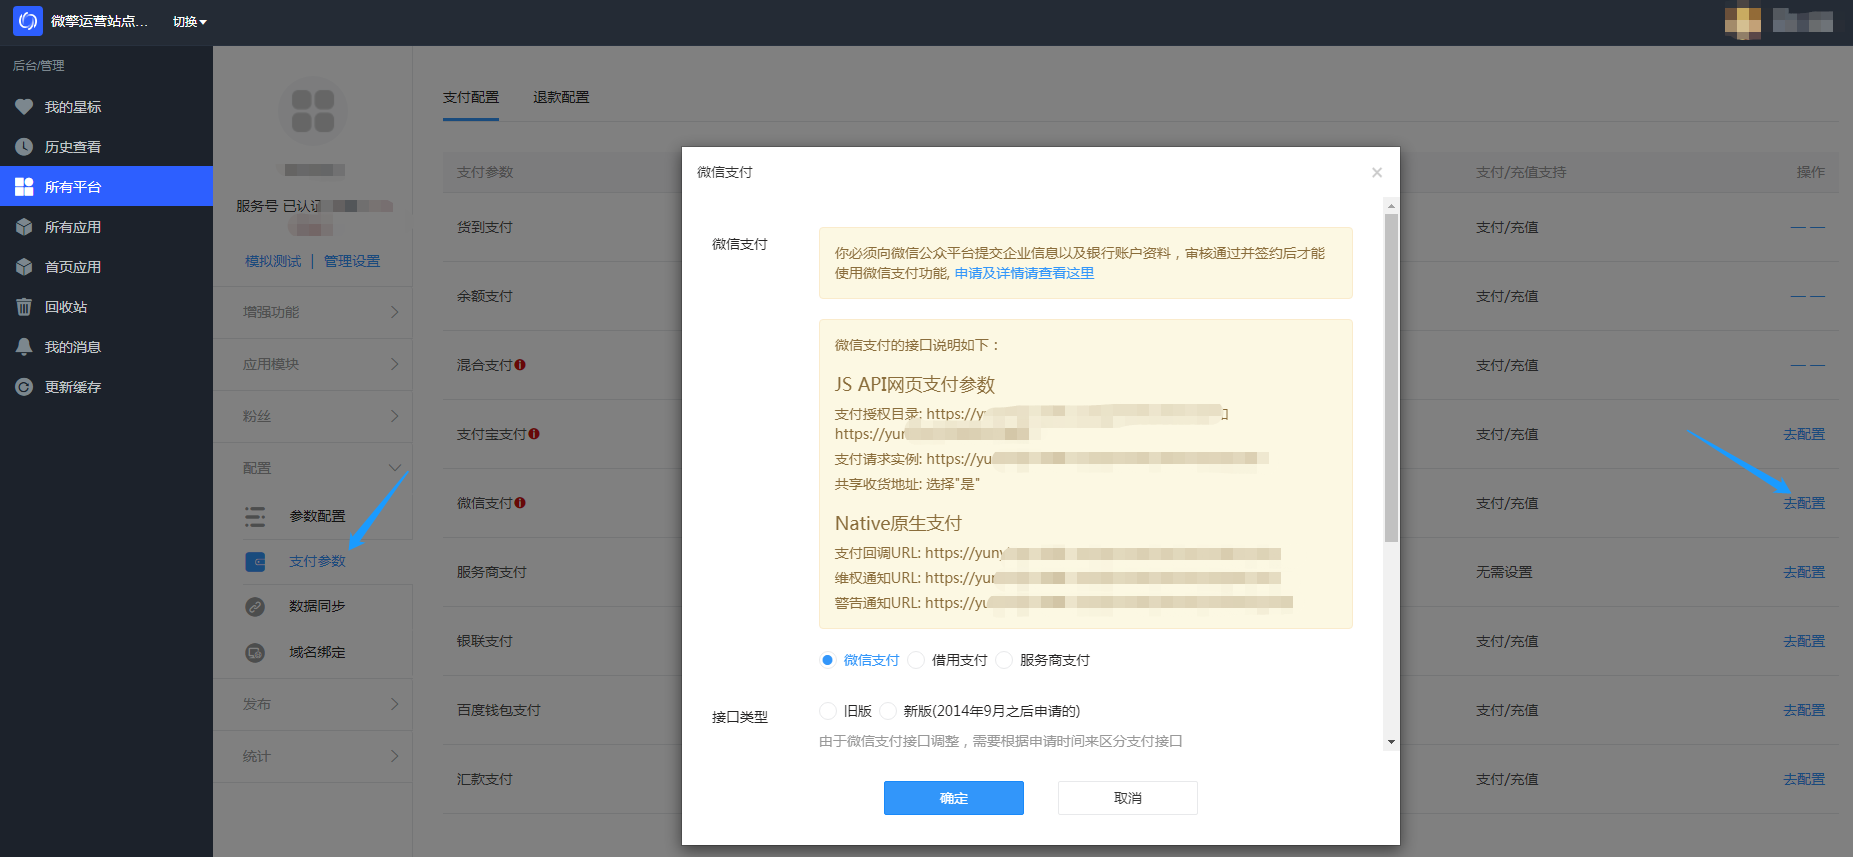Image resolution: width=1853 pixels, height=857 pixels.
Task: Open 我的星标 menu item
Action: [106, 107]
